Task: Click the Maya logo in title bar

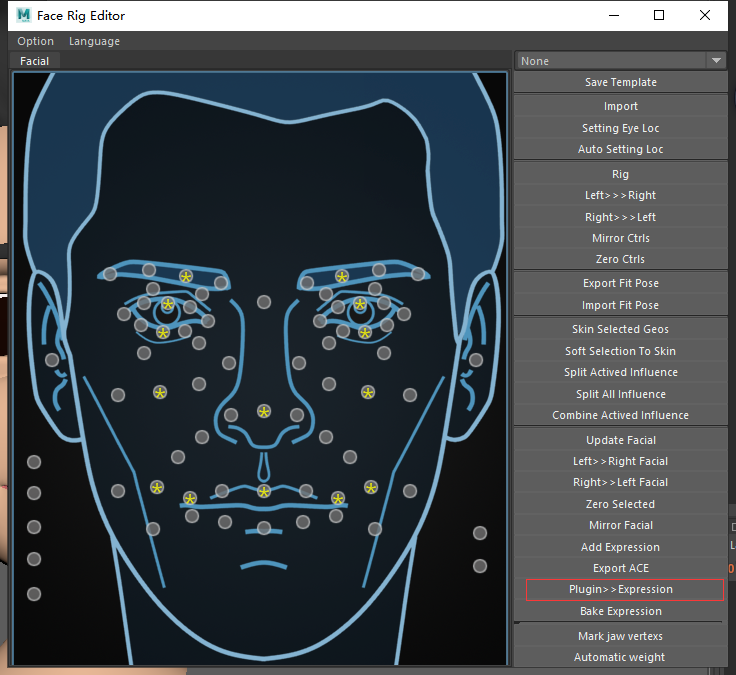Action: [x=23, y=15]
